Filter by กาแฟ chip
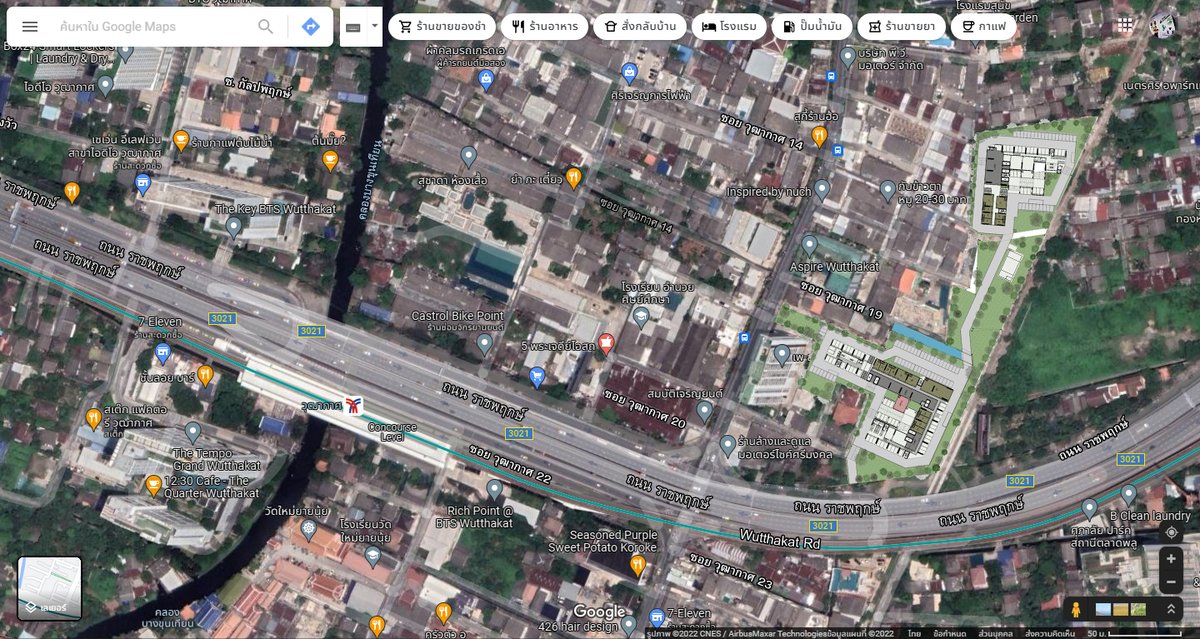 (983, 27)
